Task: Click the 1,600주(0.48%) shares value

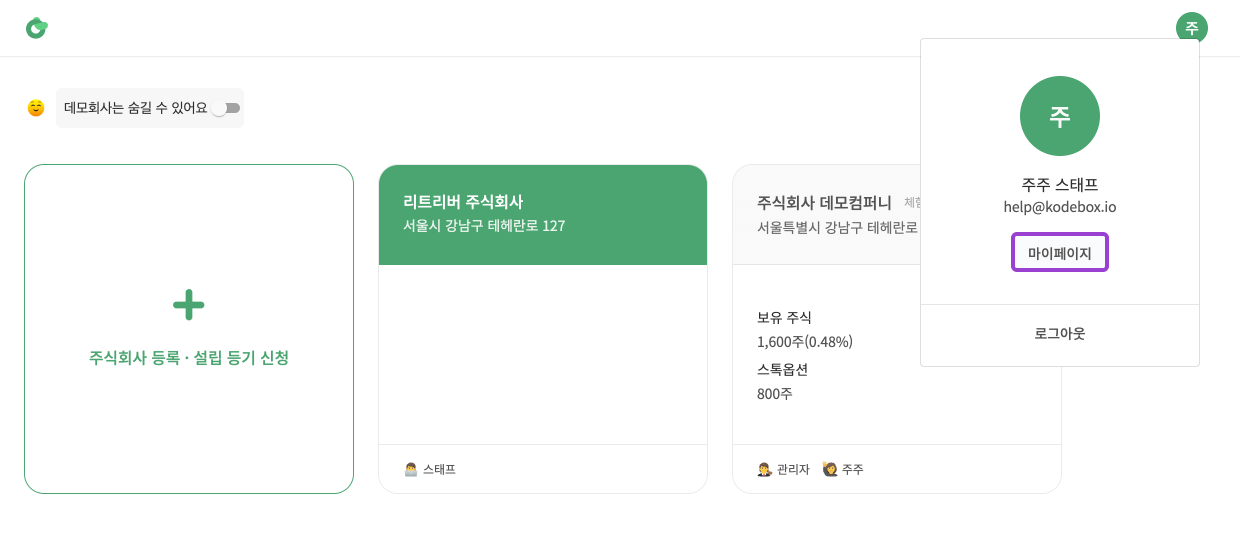Action: click(x=805, y=342)
